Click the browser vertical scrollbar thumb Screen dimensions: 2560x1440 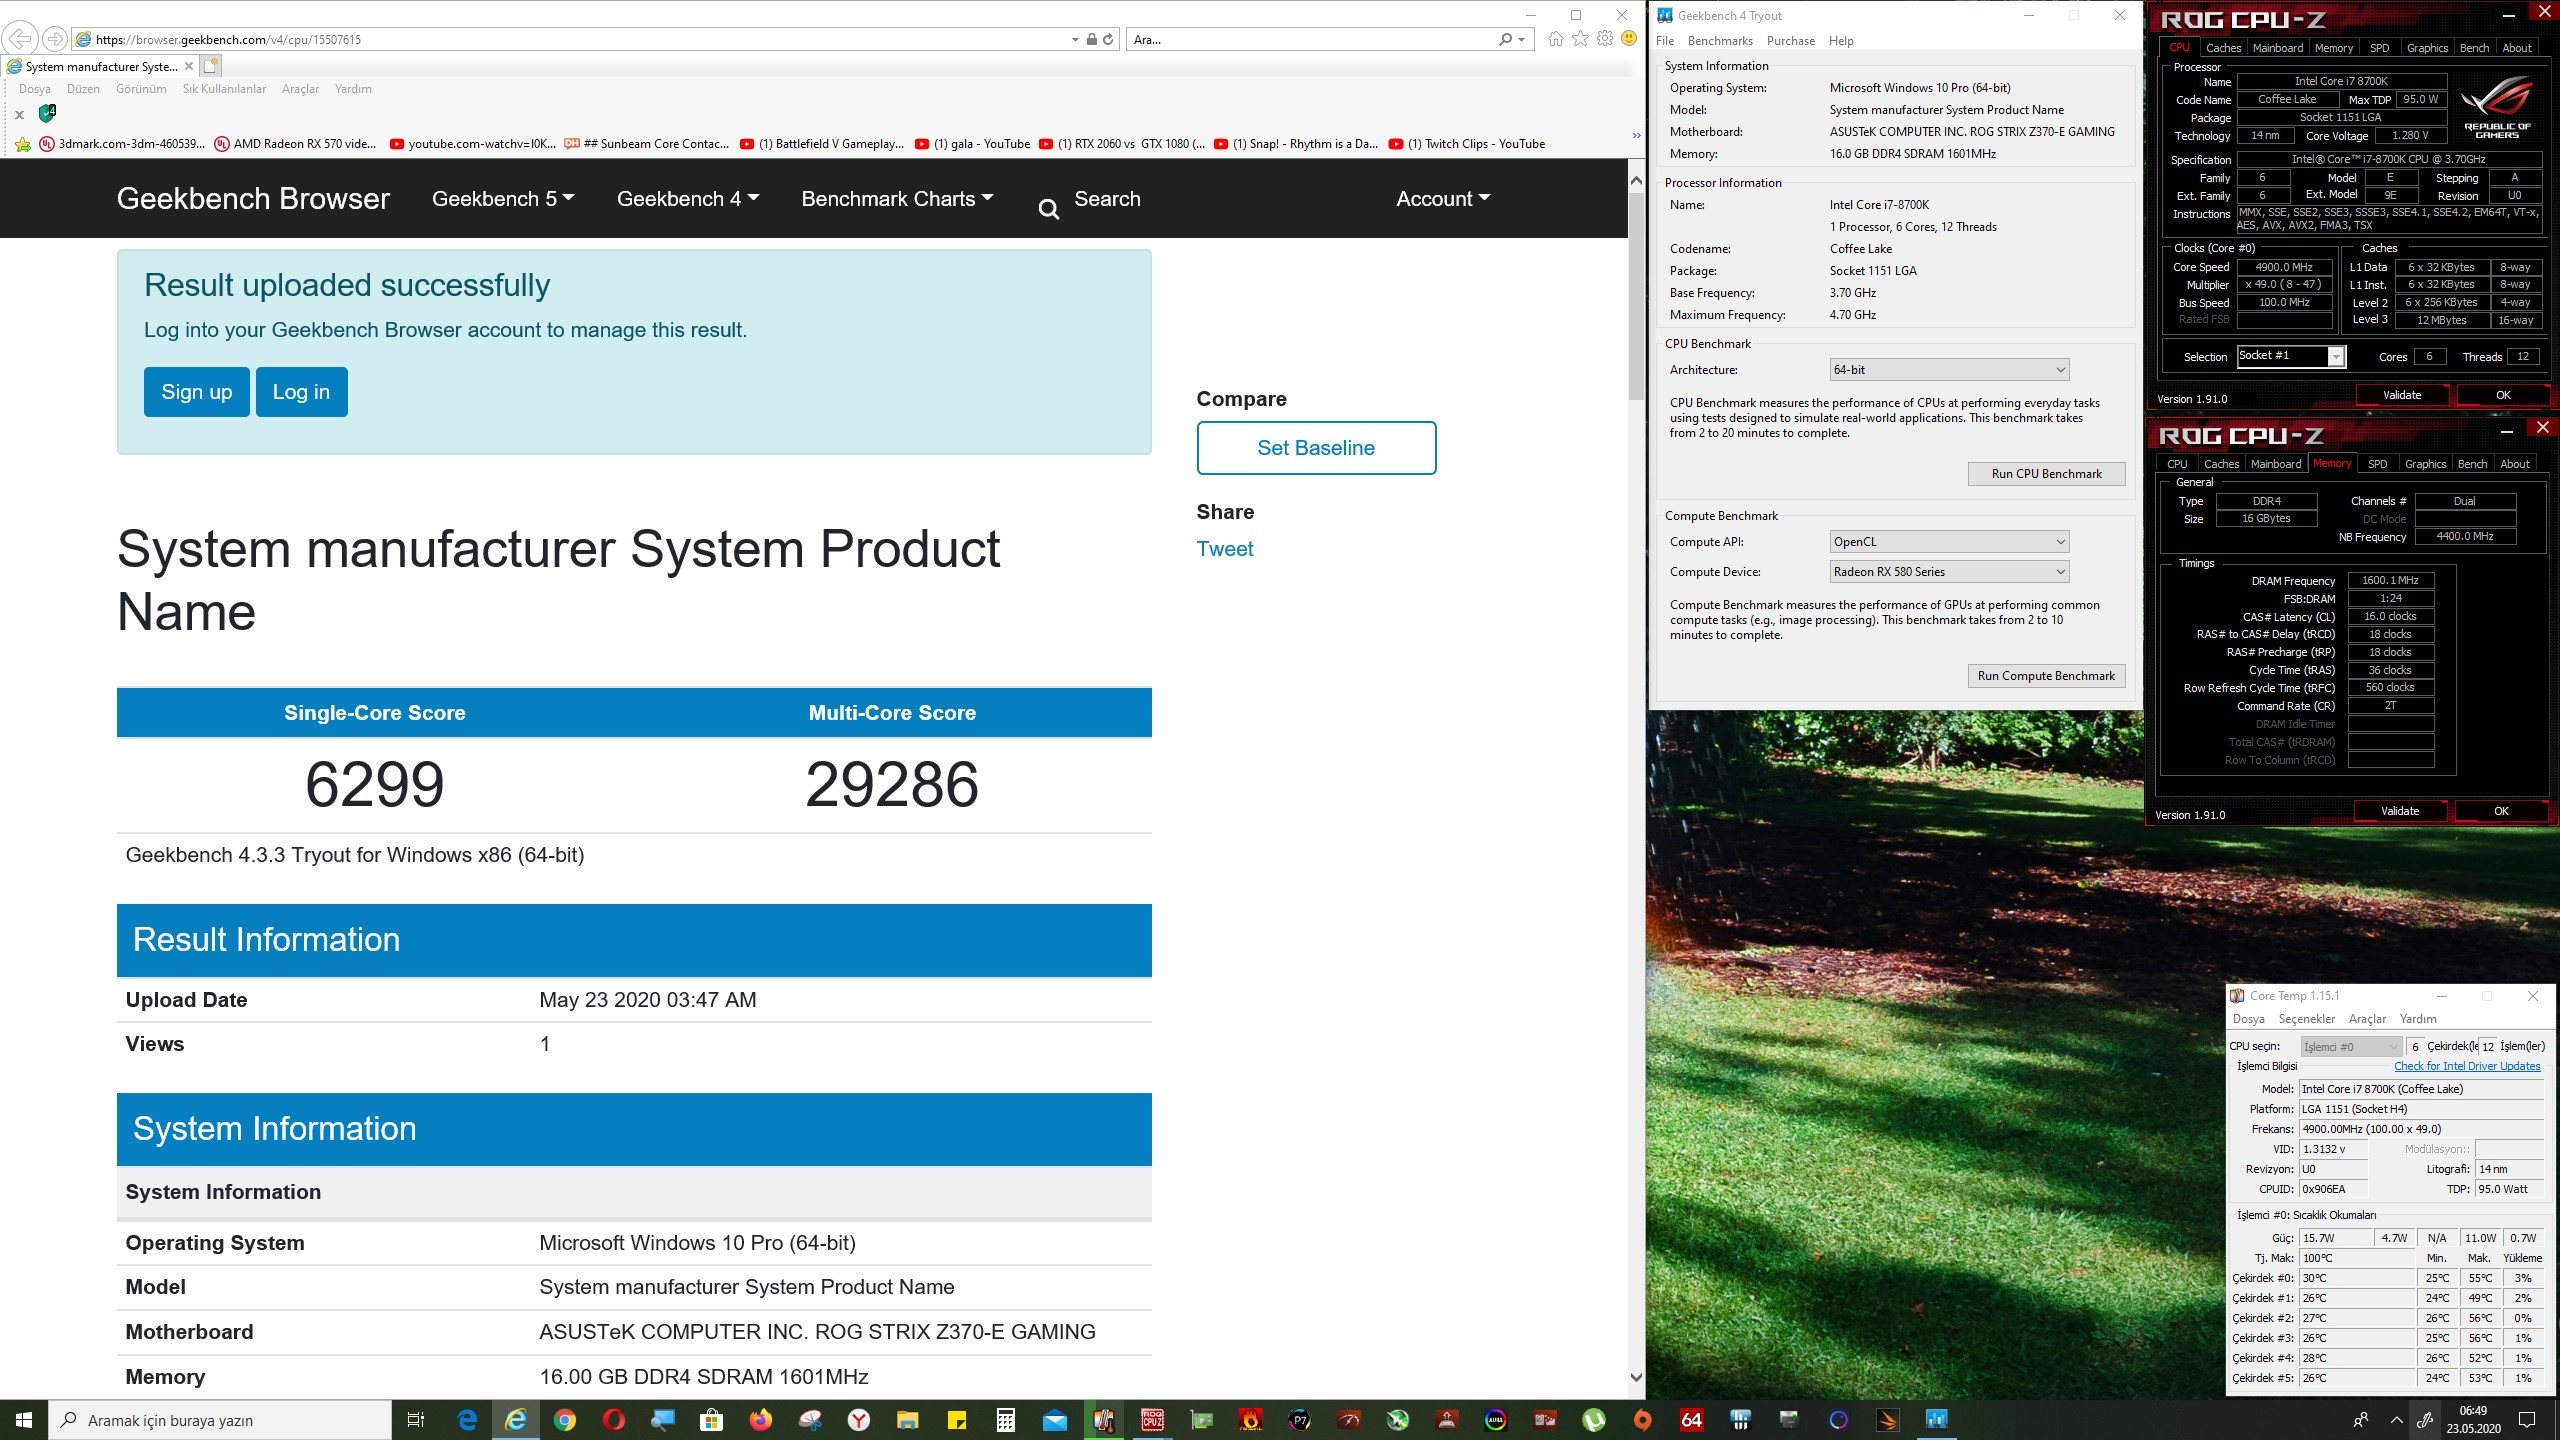1636,296
